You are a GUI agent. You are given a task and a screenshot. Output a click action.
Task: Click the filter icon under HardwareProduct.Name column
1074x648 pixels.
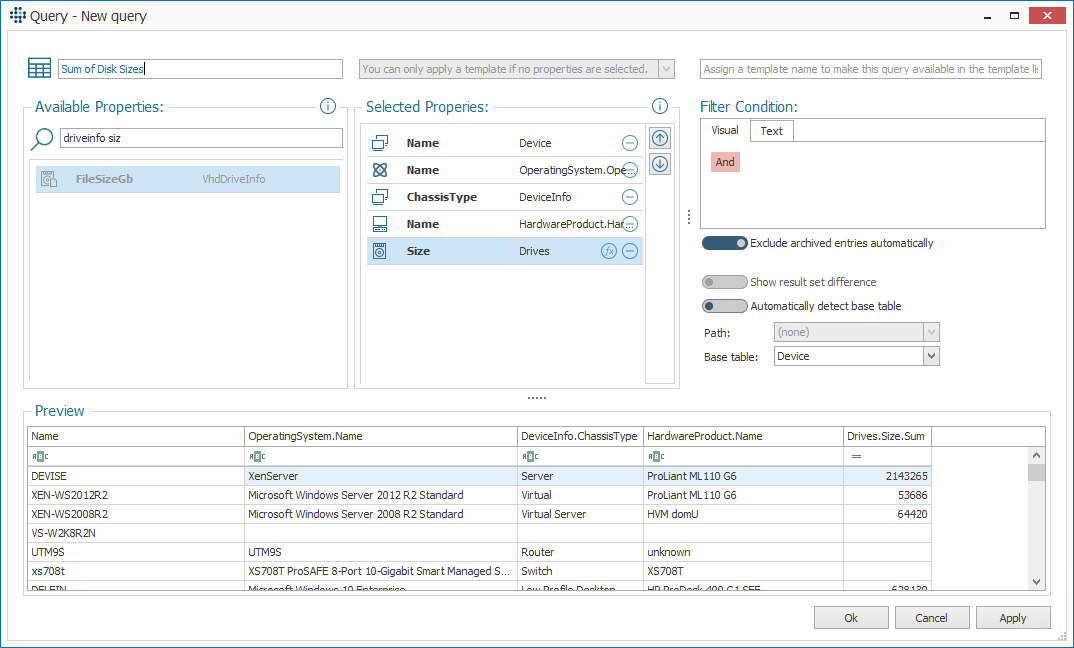(655, 456)
